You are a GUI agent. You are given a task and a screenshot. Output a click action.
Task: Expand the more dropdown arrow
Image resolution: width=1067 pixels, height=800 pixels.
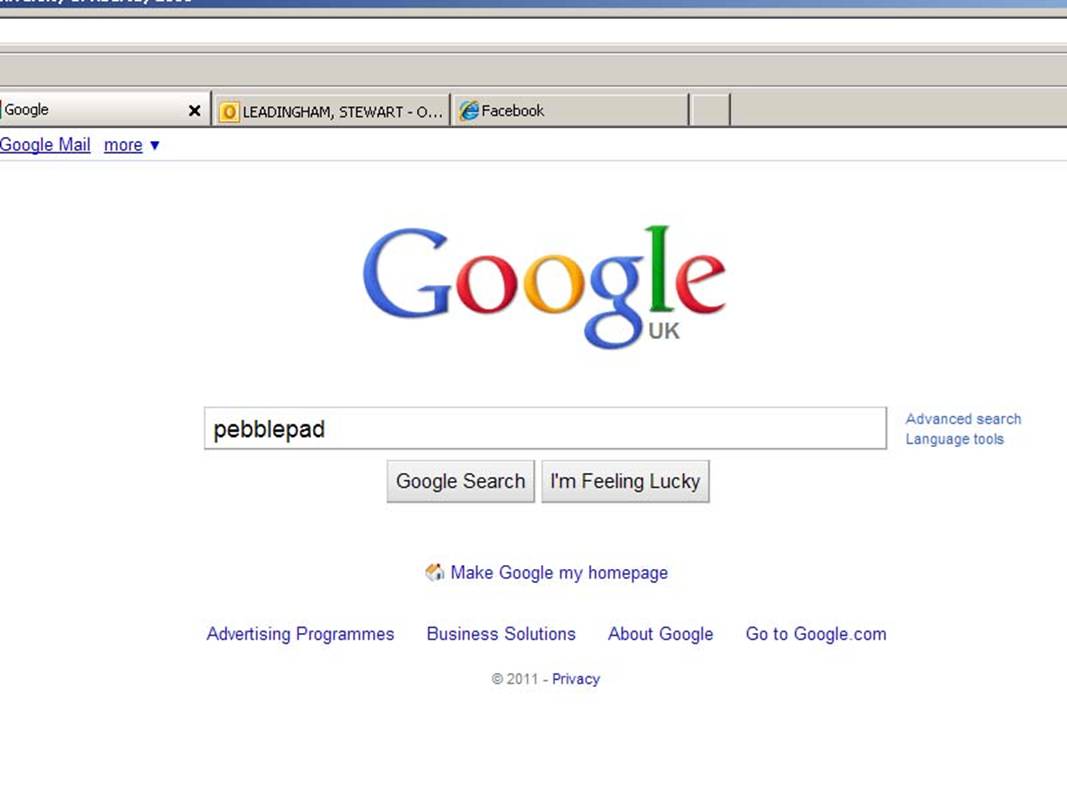pos(154,145)
